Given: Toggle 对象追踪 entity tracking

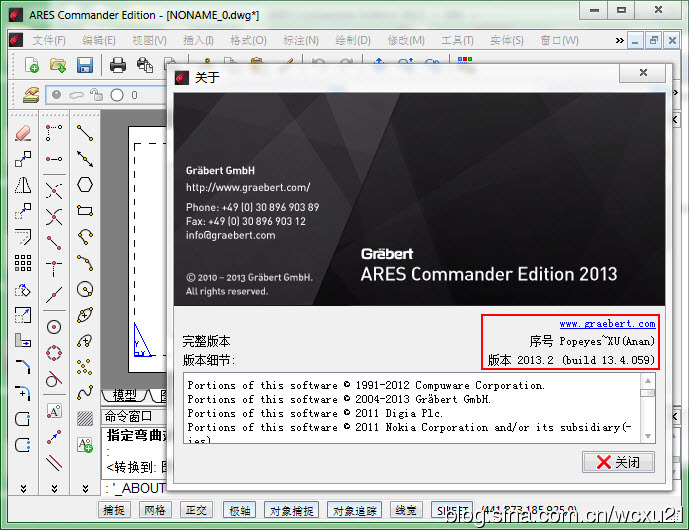Looking at the screenshot, I should (x=354, y=510).
